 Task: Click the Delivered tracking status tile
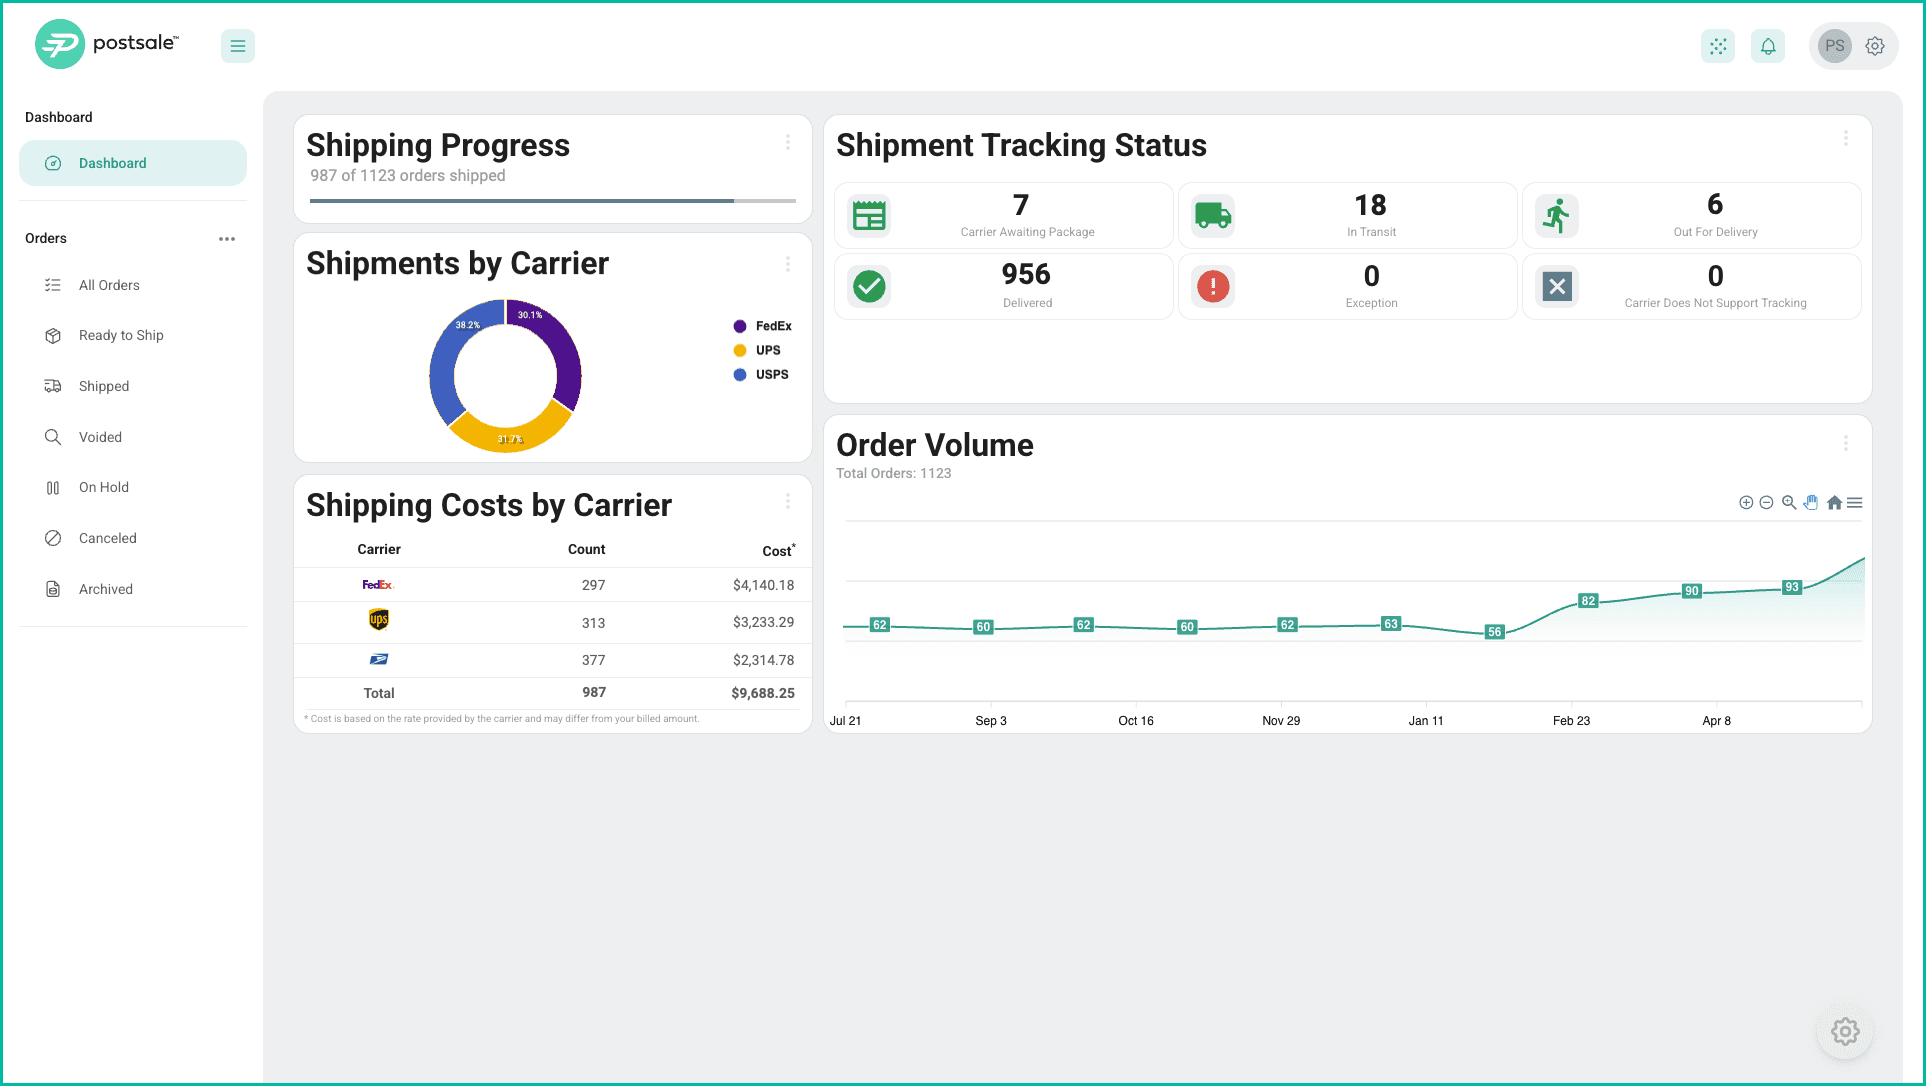[1003, 286]
